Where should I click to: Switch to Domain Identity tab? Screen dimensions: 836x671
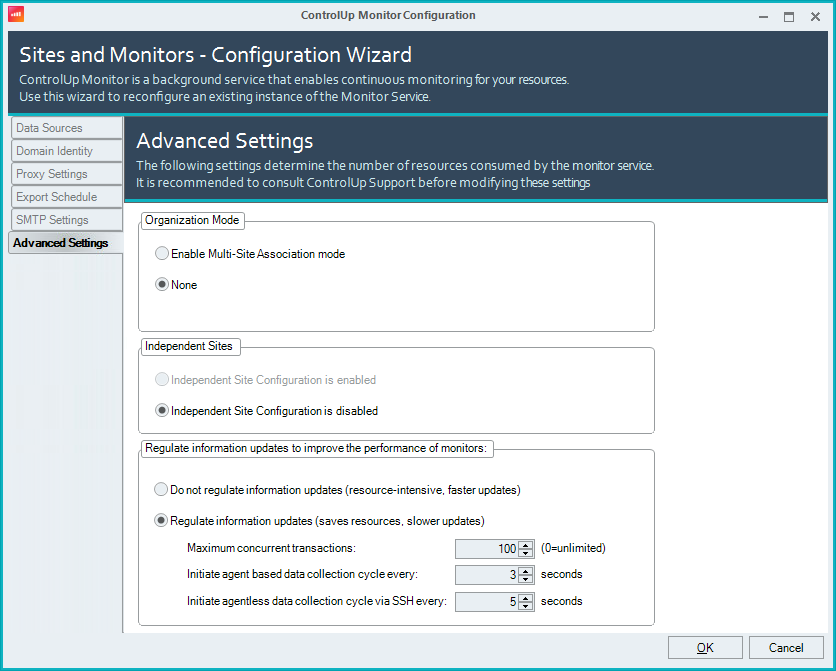67,151
